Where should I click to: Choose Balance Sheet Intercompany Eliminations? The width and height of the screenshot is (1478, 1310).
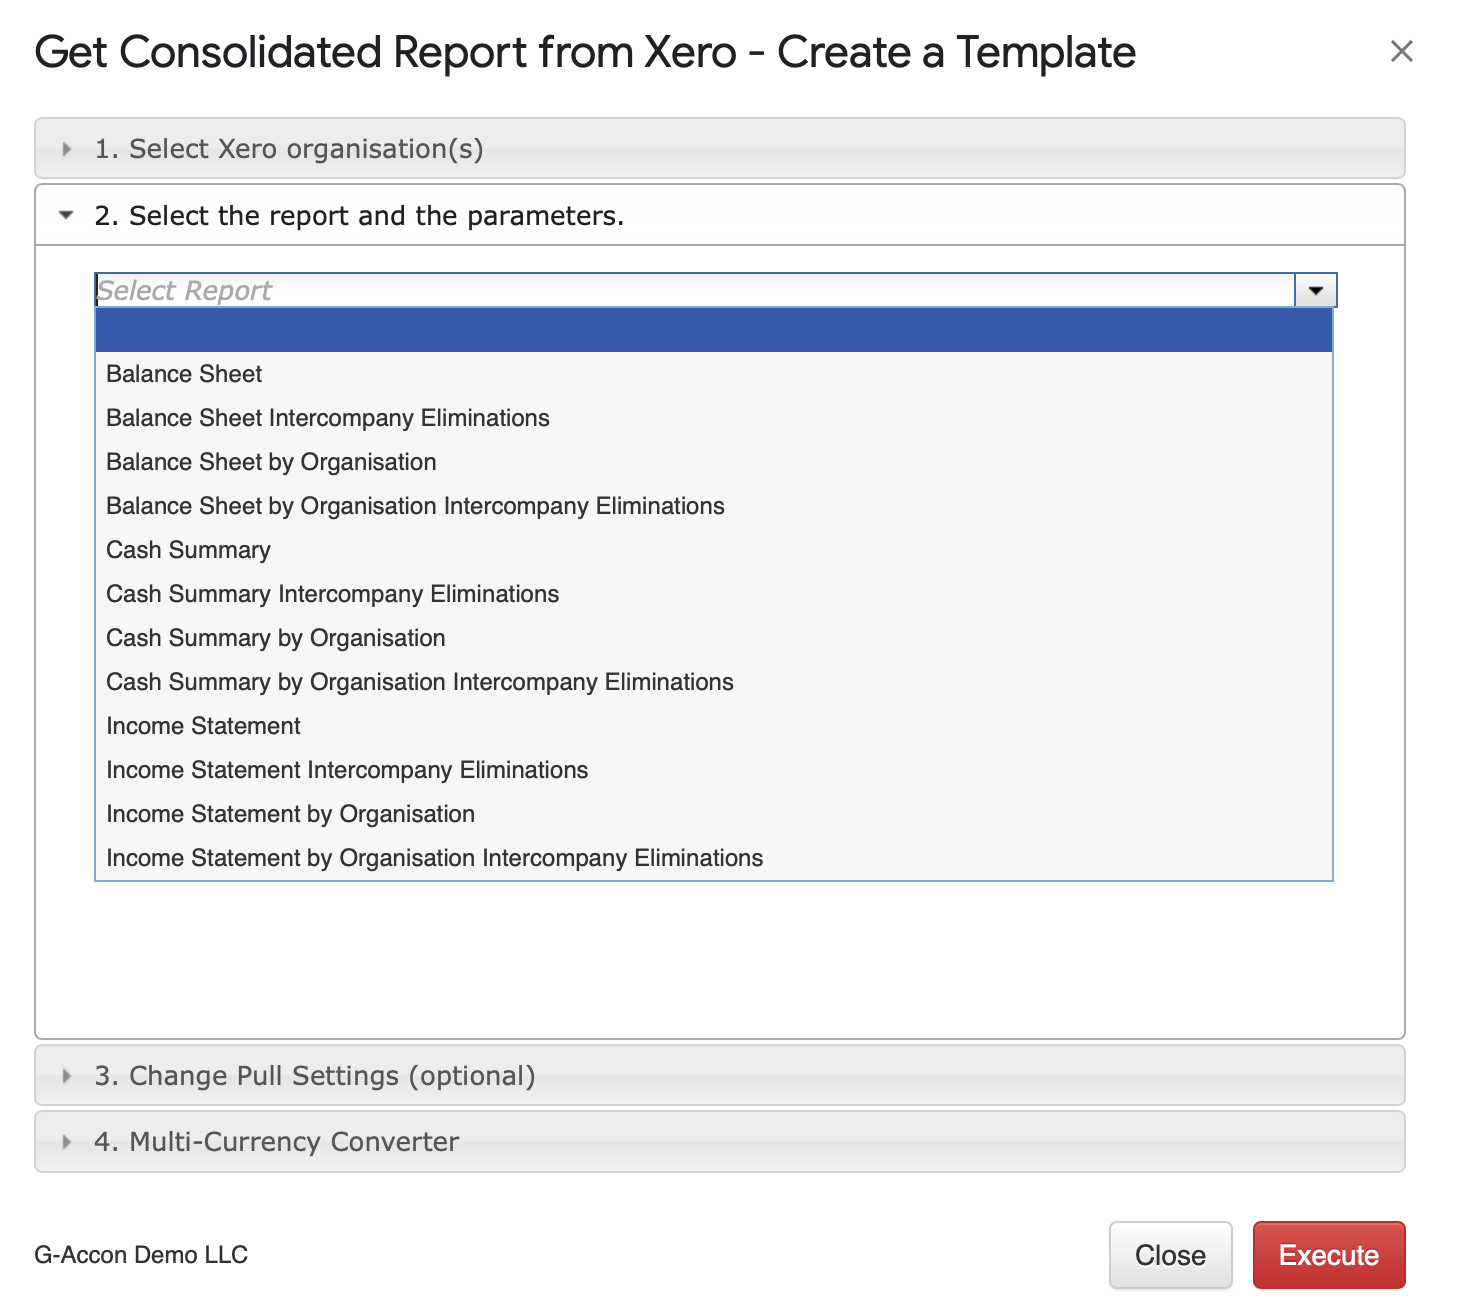point(714,418)
